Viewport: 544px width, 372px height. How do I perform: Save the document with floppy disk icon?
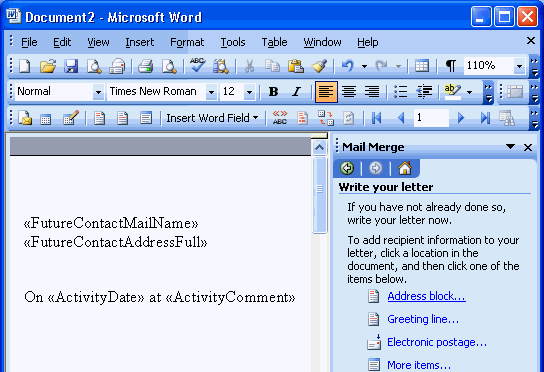(x=71, y=66)
